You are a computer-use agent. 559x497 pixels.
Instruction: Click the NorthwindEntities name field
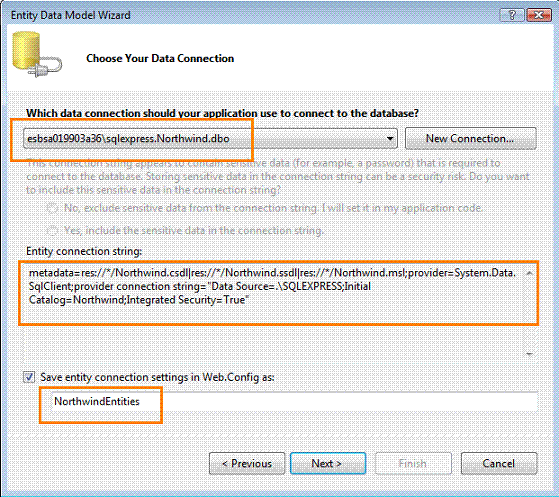(x=294, y=401)
